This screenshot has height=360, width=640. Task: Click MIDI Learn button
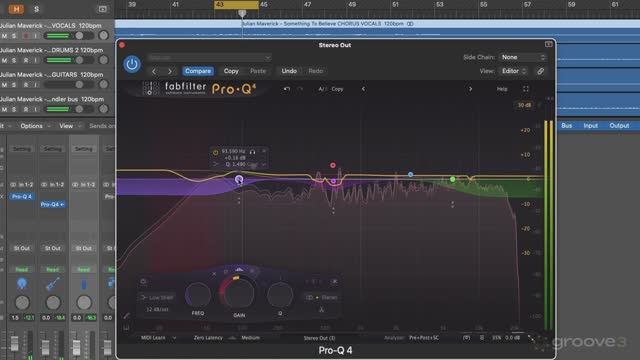[153, 338]
